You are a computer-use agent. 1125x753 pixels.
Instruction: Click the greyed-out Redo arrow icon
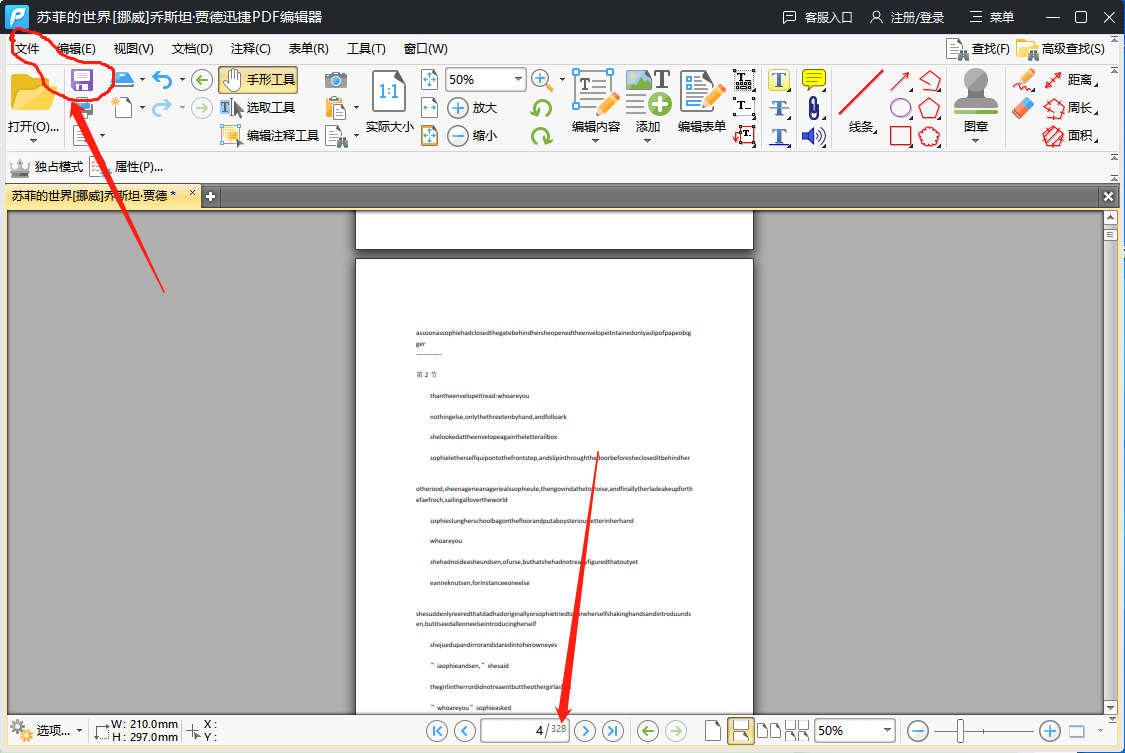pos(162,108)
